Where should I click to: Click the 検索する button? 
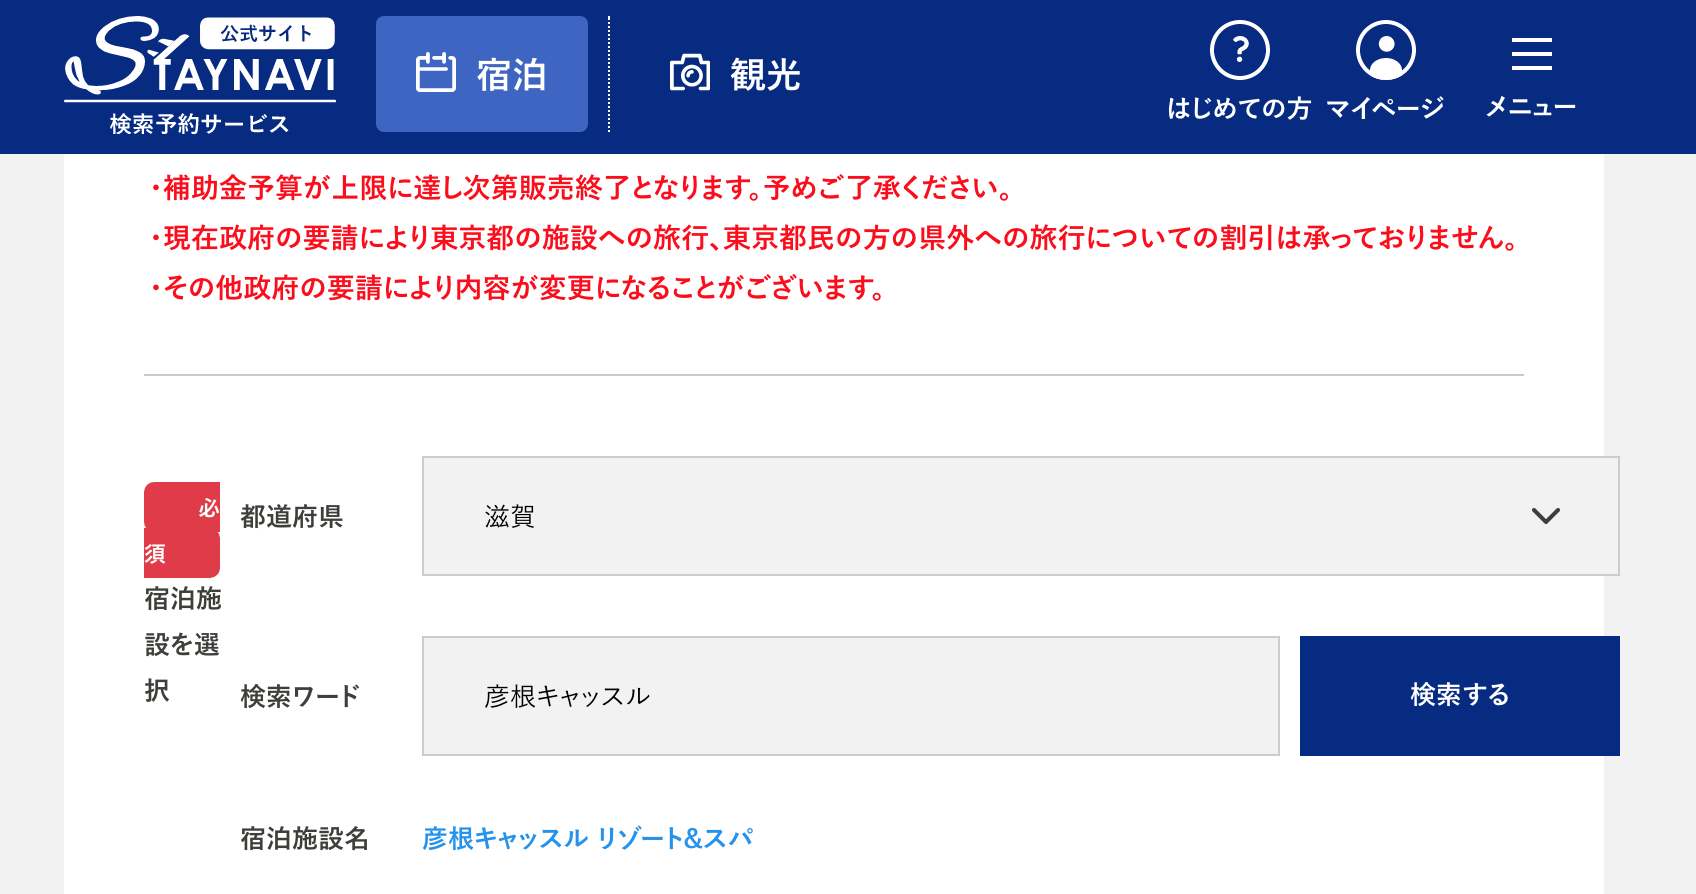point(1460,696)
